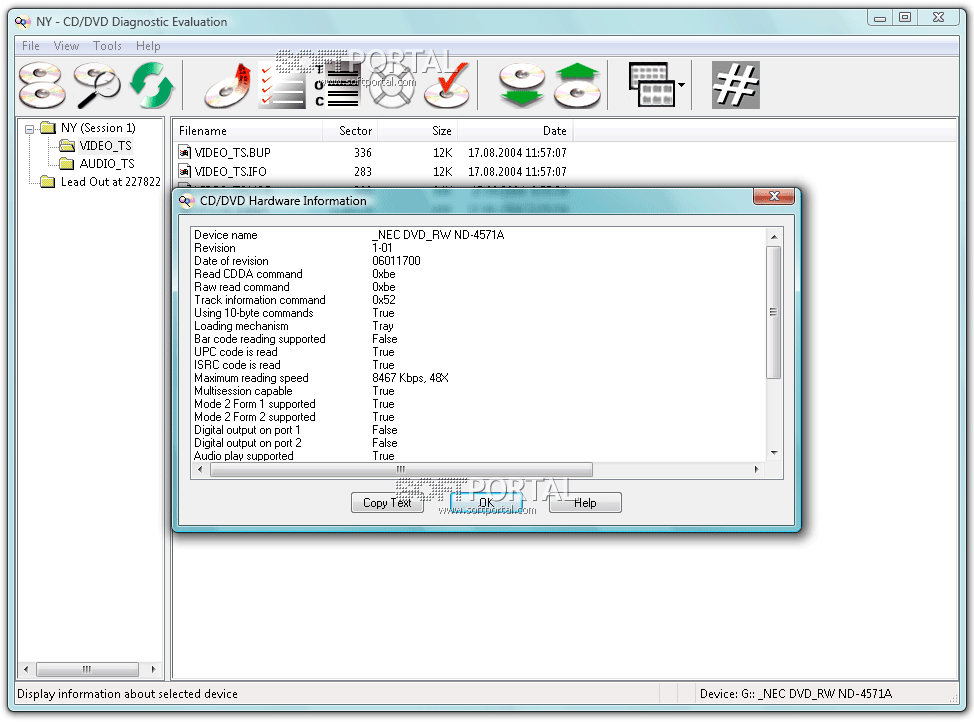Click the tree panel horizontal scrollbar thumb
The image size is (974, 722).
tap(87, 669)
